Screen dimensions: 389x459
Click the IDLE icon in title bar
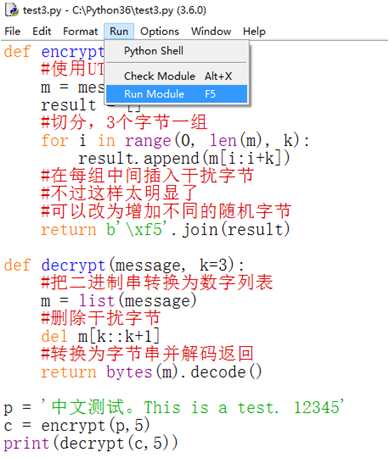[x=12, y=10]
